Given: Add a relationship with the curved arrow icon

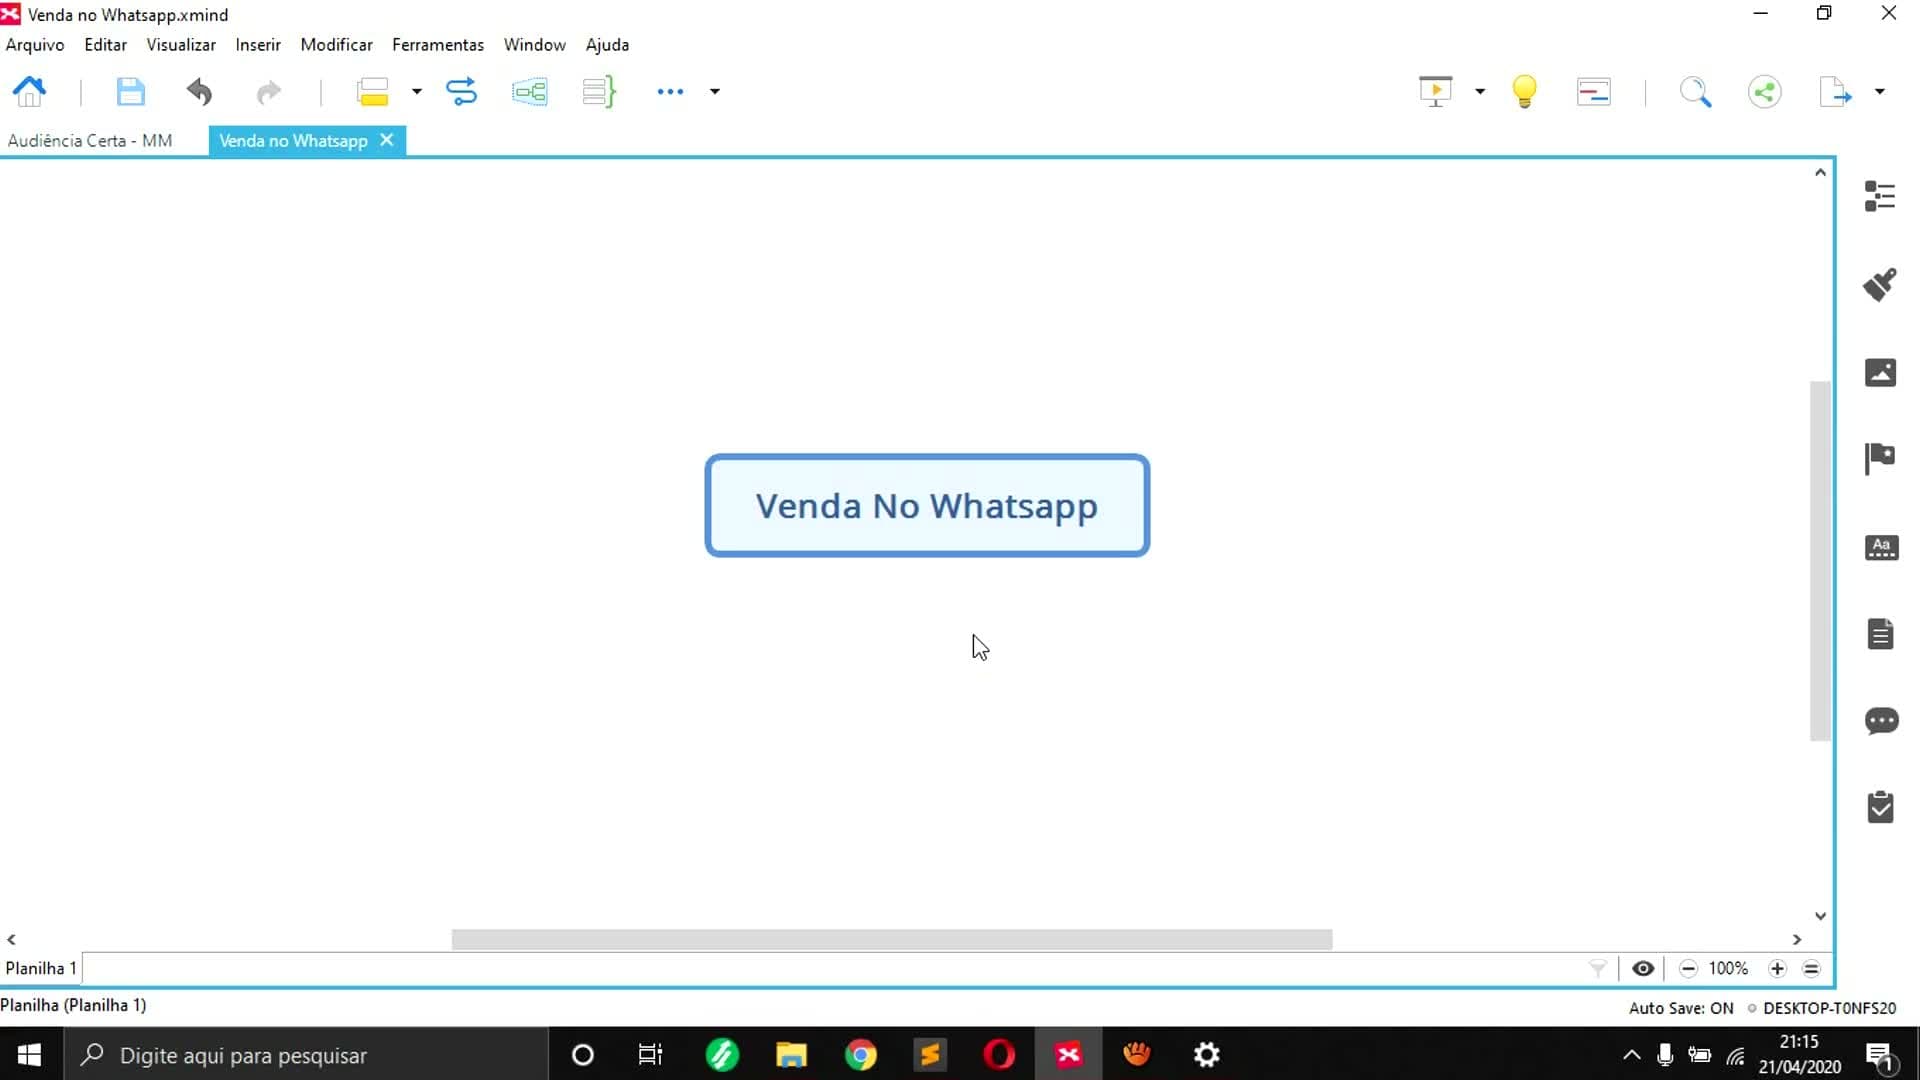Looking at the screenshot, I should pos(461,92).
